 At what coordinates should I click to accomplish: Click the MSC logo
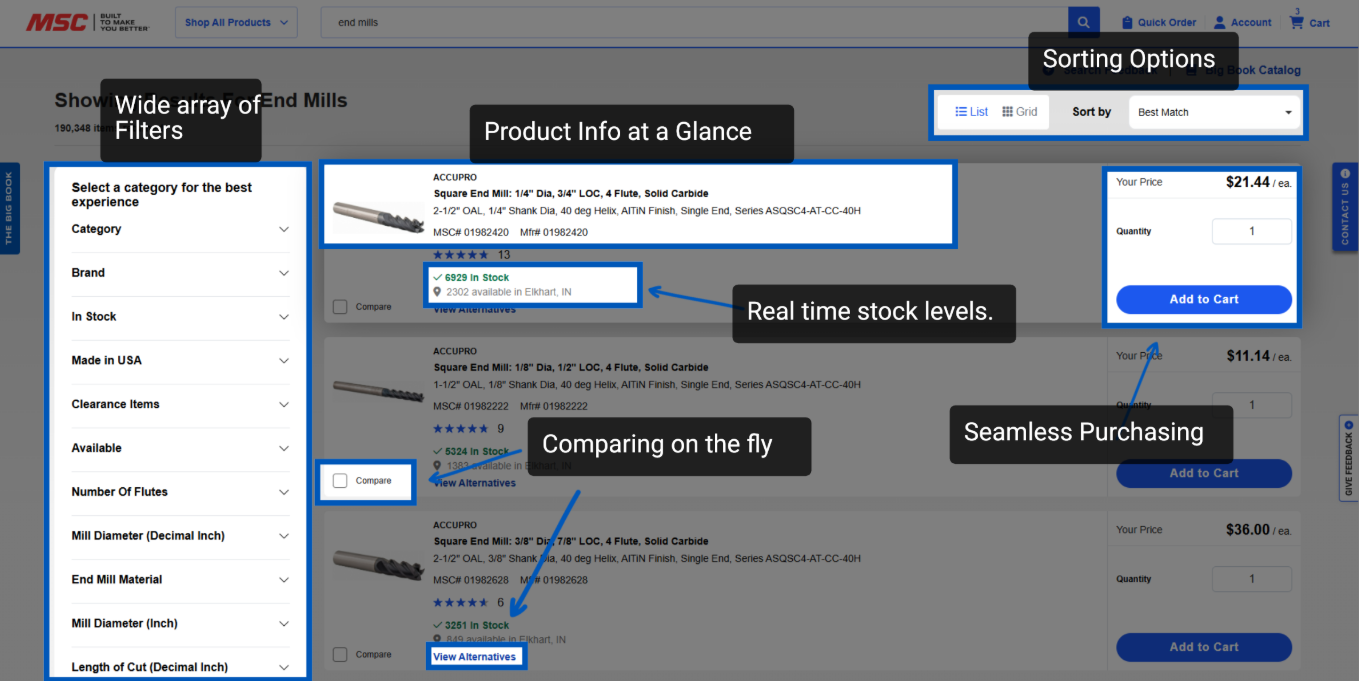click(x=87, y=22)
